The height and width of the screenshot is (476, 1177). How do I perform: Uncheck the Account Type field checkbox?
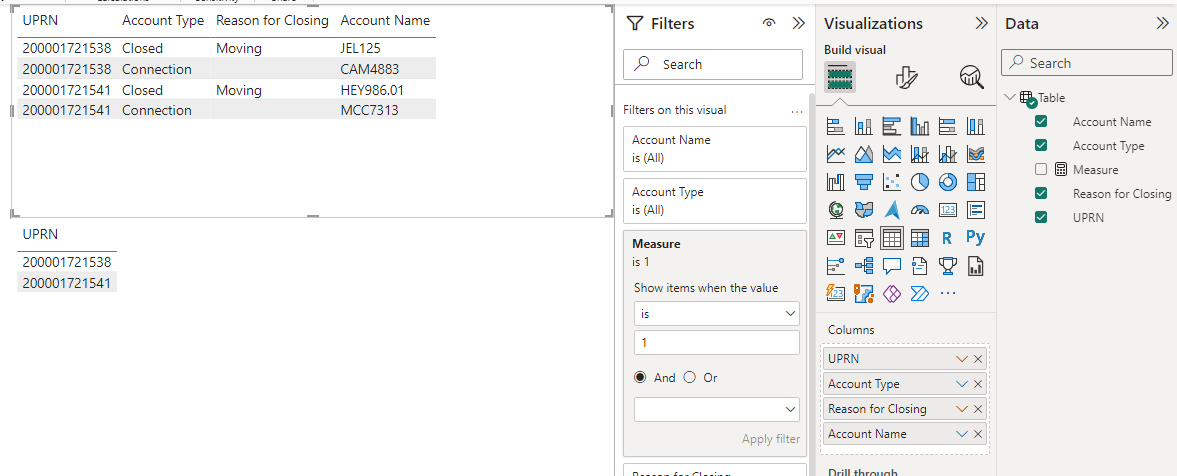[x=1040, y=145]
